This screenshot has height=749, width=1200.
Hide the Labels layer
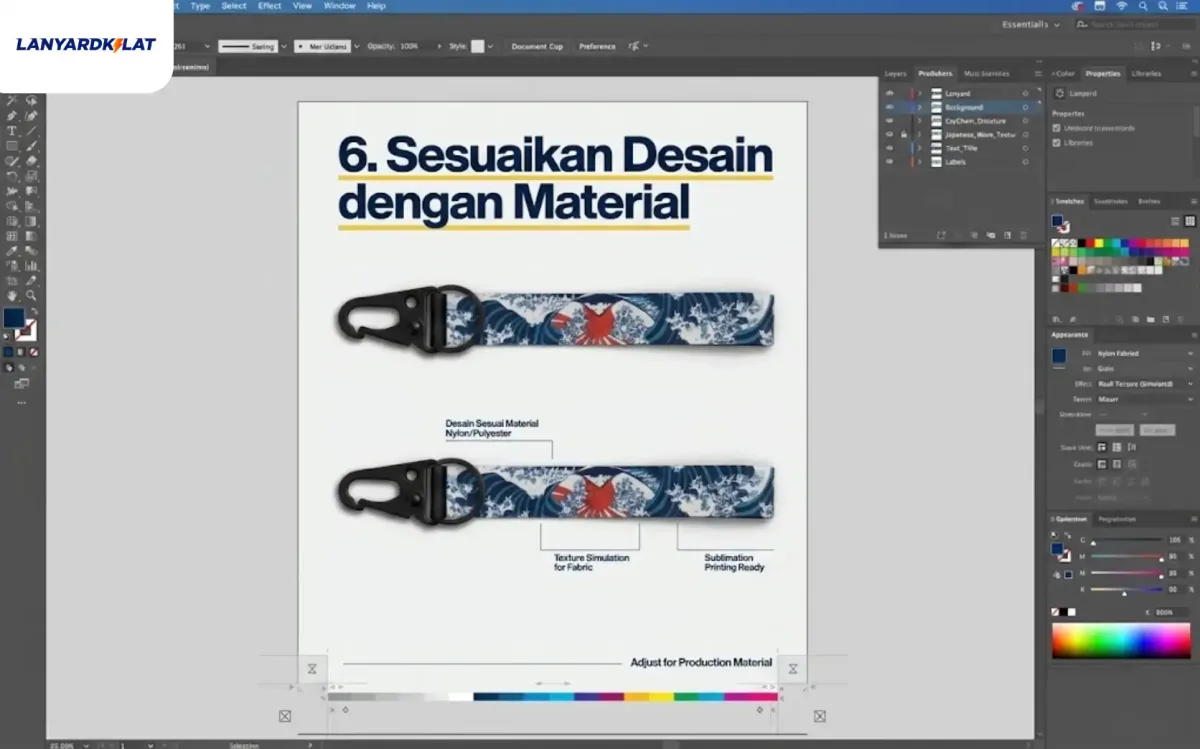(889, 161)
